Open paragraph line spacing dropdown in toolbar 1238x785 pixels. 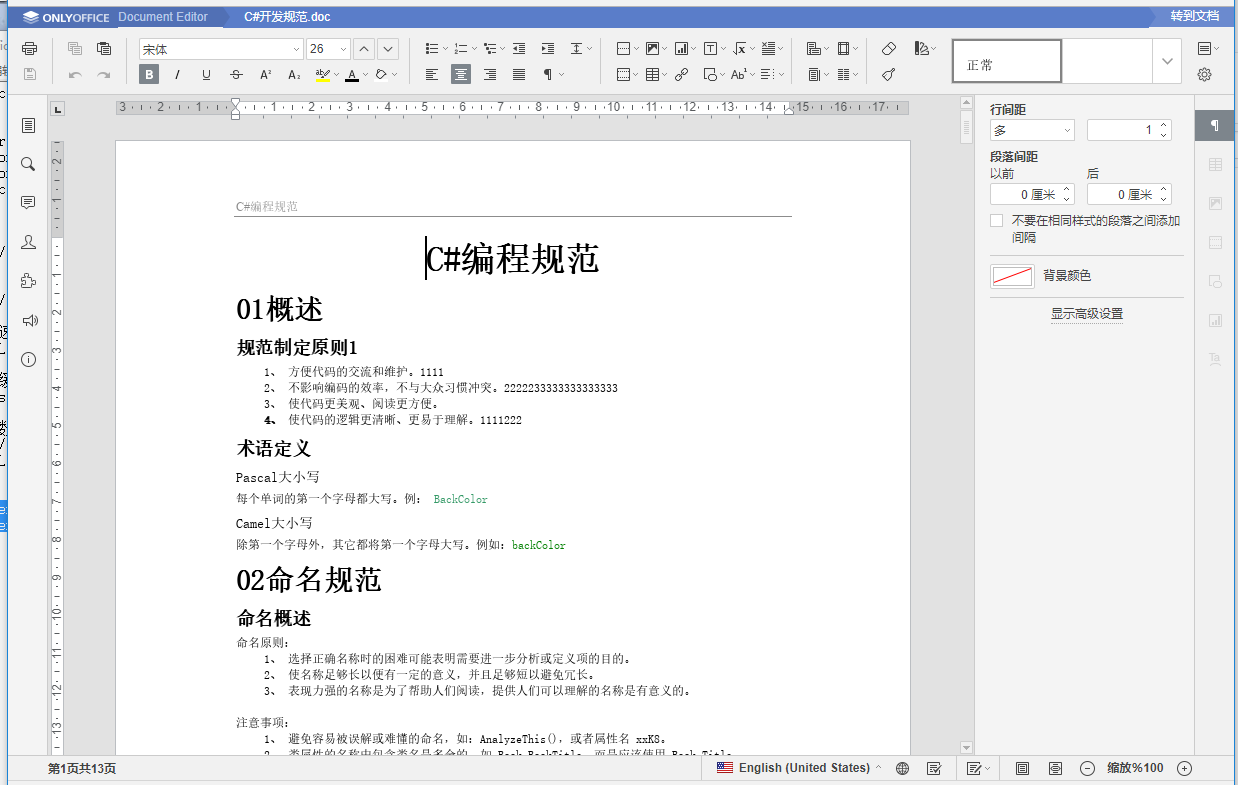tap(580, 49)
